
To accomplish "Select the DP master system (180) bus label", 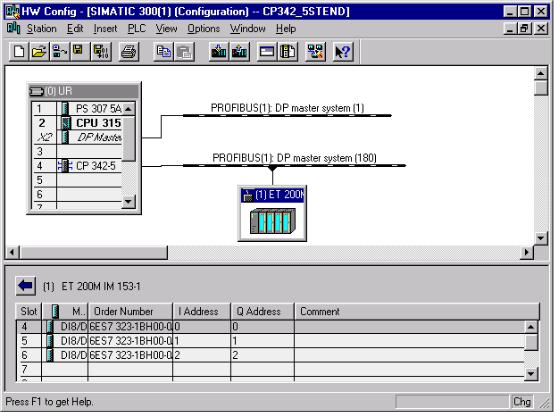I will coord(294,158).
